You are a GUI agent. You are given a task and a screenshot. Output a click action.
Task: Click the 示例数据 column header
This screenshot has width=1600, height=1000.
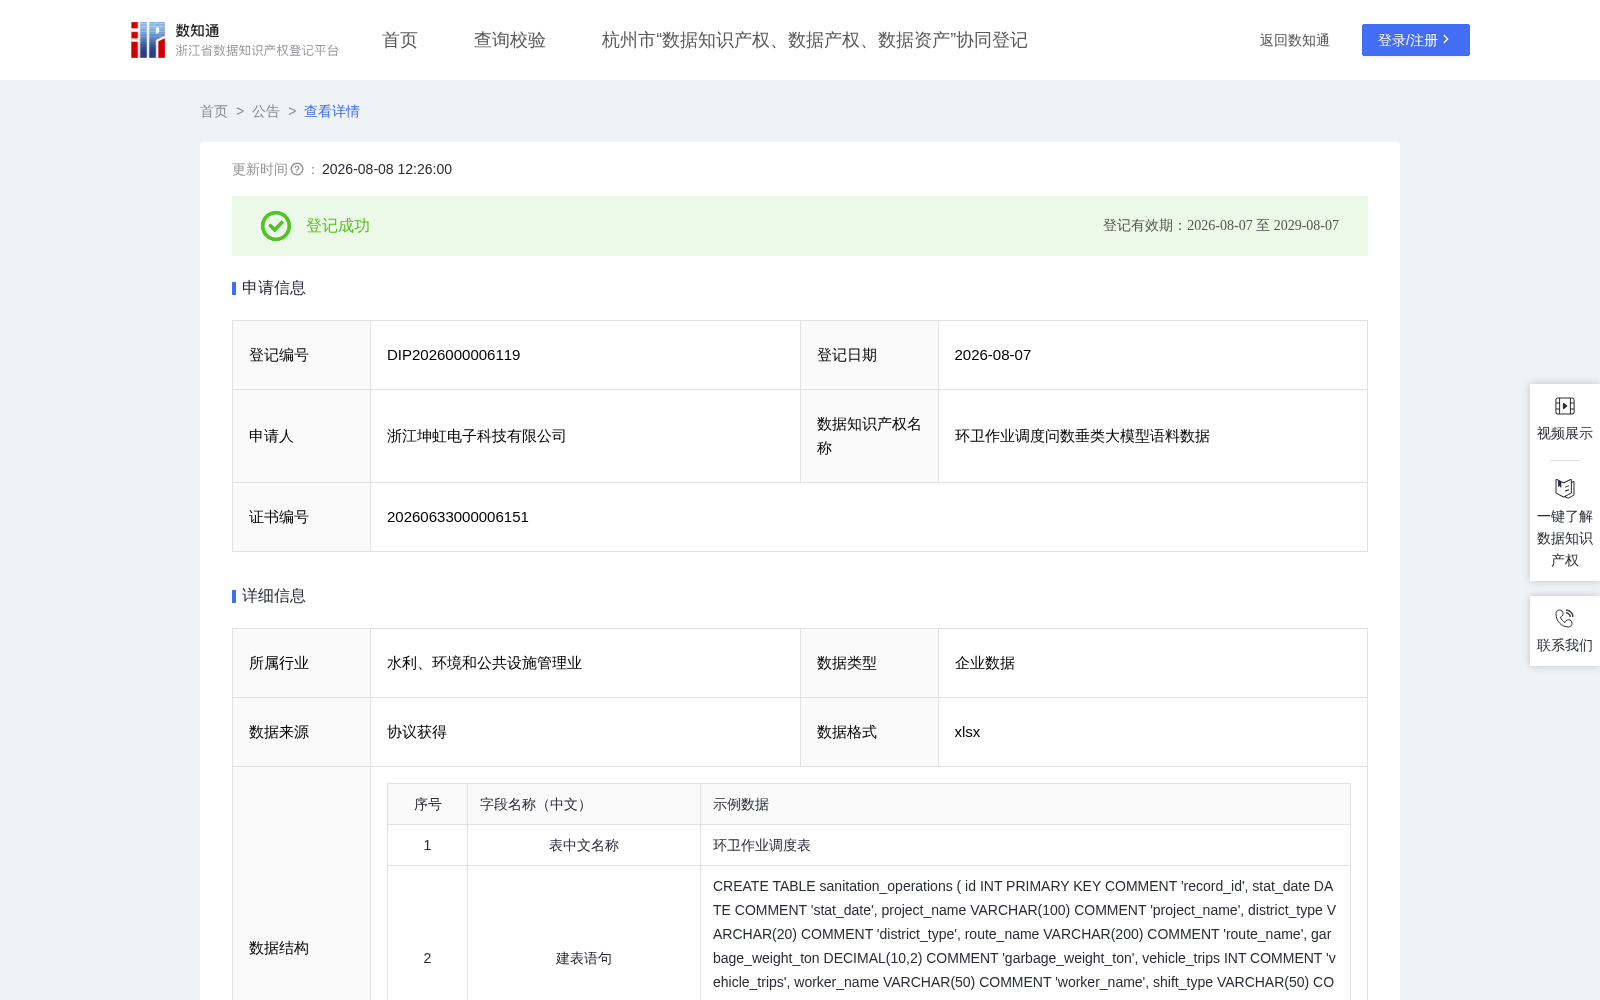coord(1025,804)
